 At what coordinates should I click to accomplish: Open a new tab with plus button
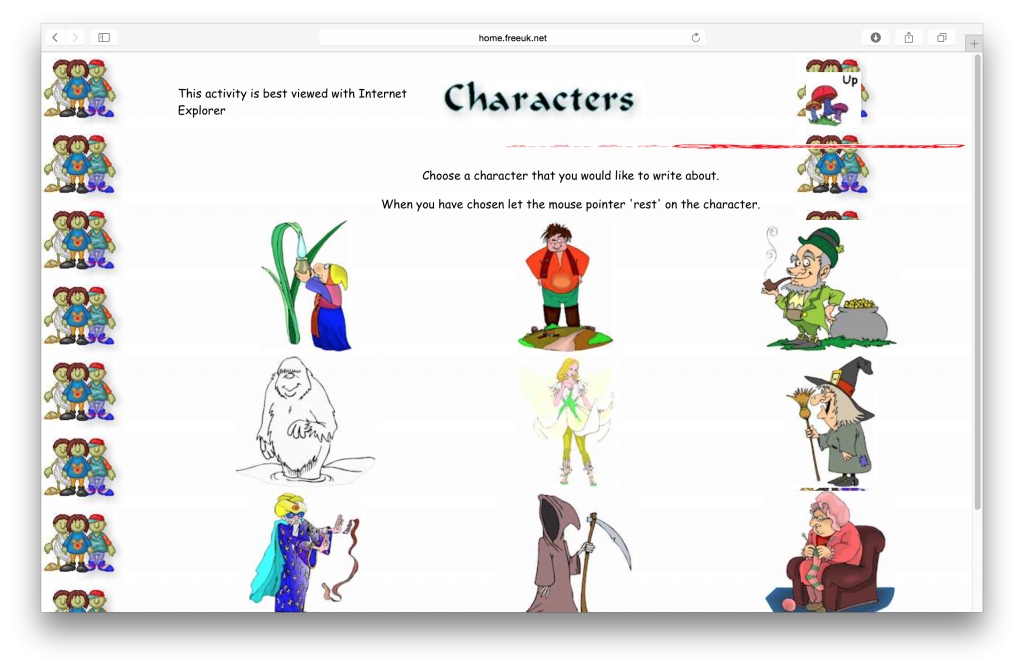[974, 43]
